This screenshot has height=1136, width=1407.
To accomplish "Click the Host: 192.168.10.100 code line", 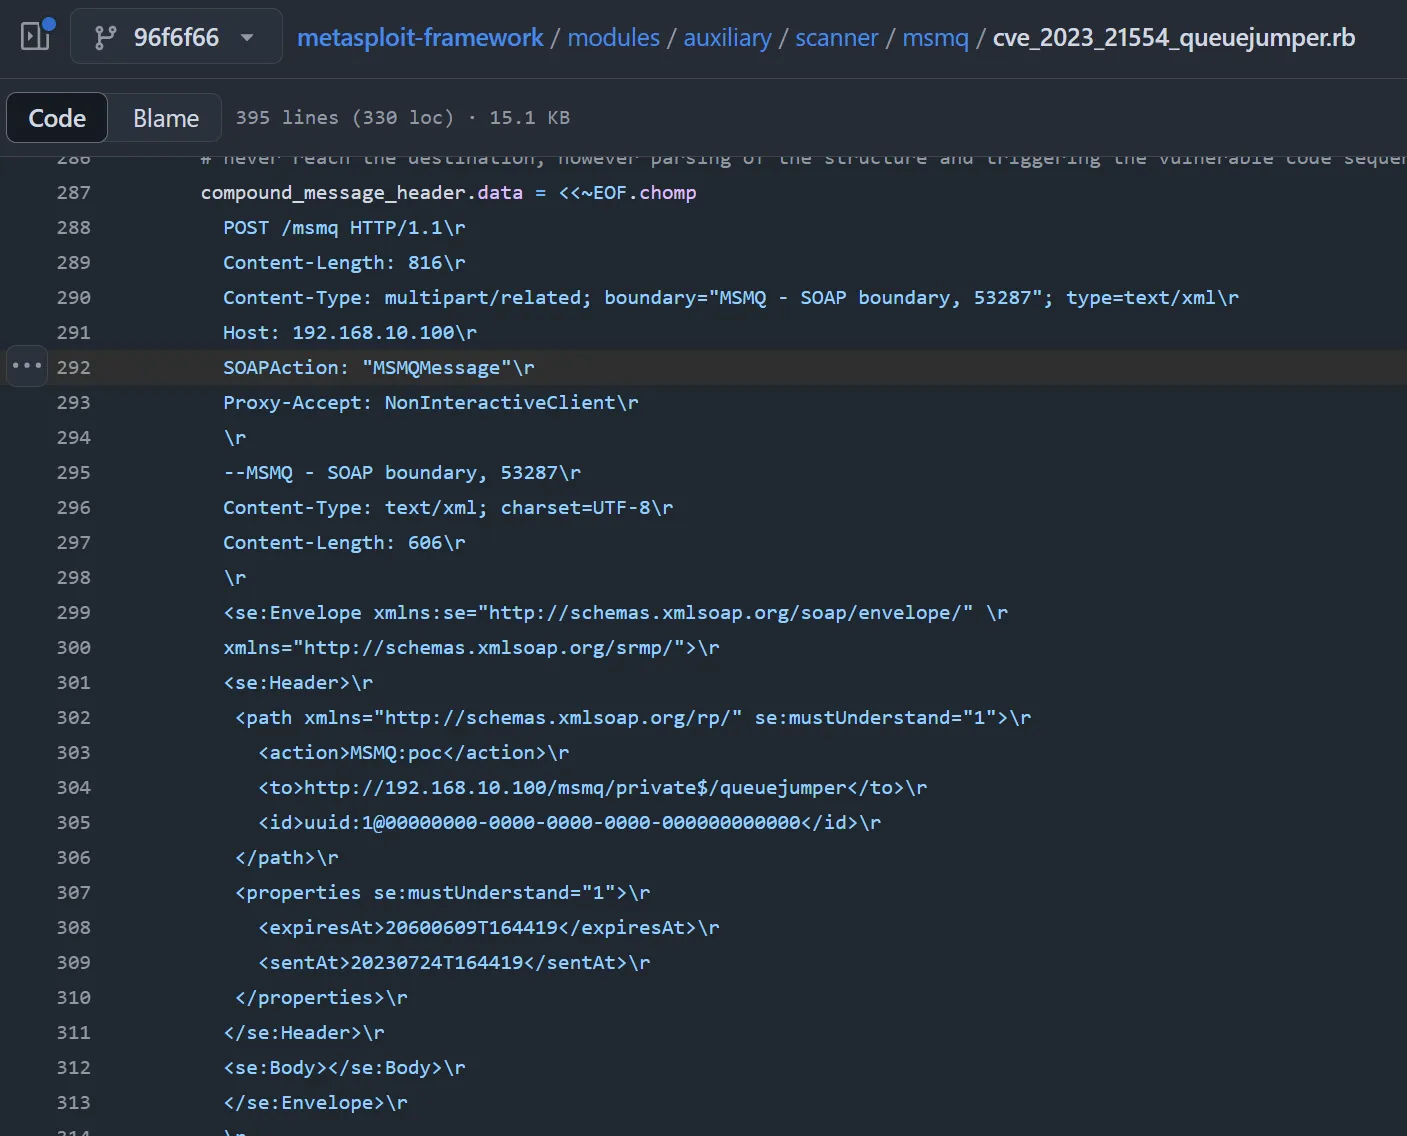I will (349, 333).
